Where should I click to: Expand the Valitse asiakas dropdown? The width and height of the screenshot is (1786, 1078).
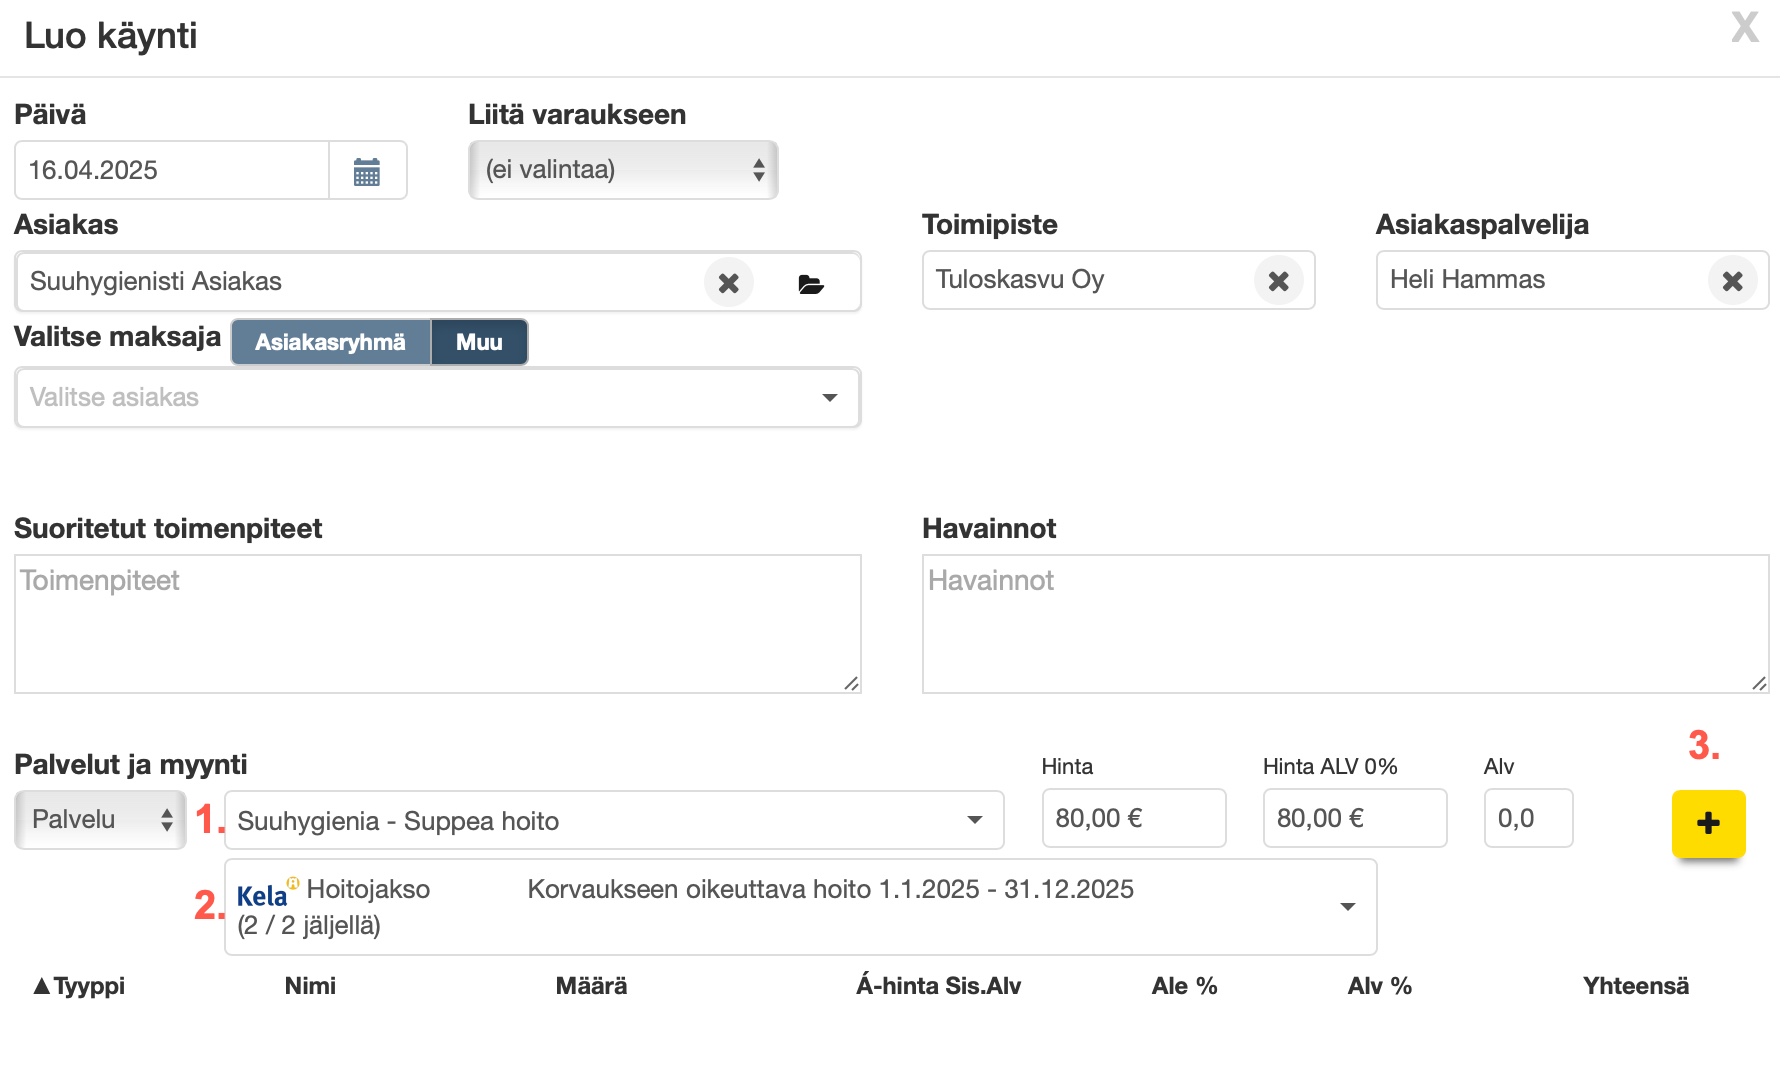[828, 398]
